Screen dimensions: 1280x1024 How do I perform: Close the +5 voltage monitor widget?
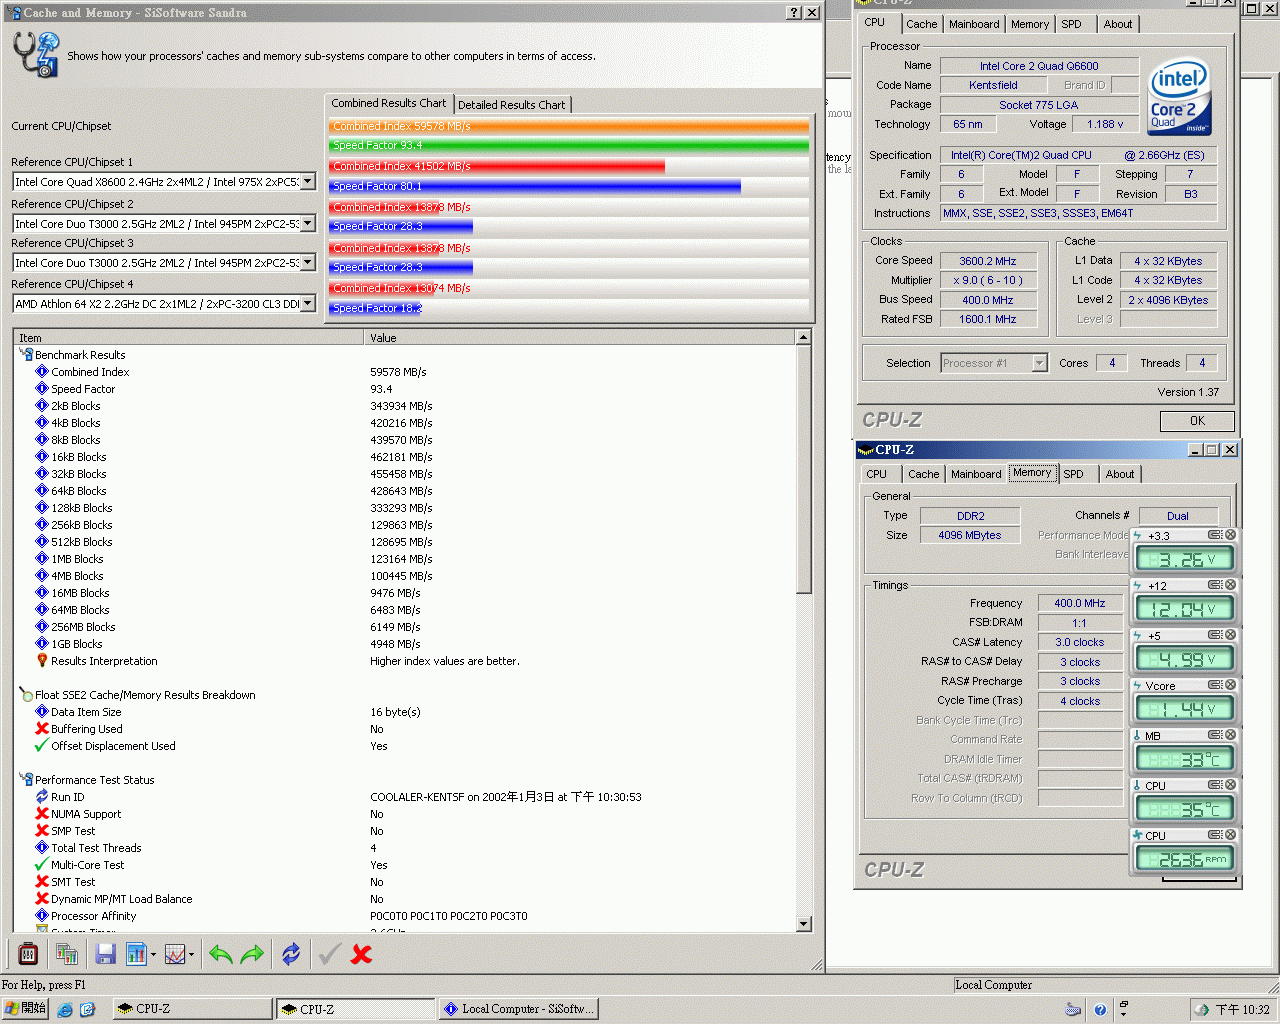coord(1231,635)
